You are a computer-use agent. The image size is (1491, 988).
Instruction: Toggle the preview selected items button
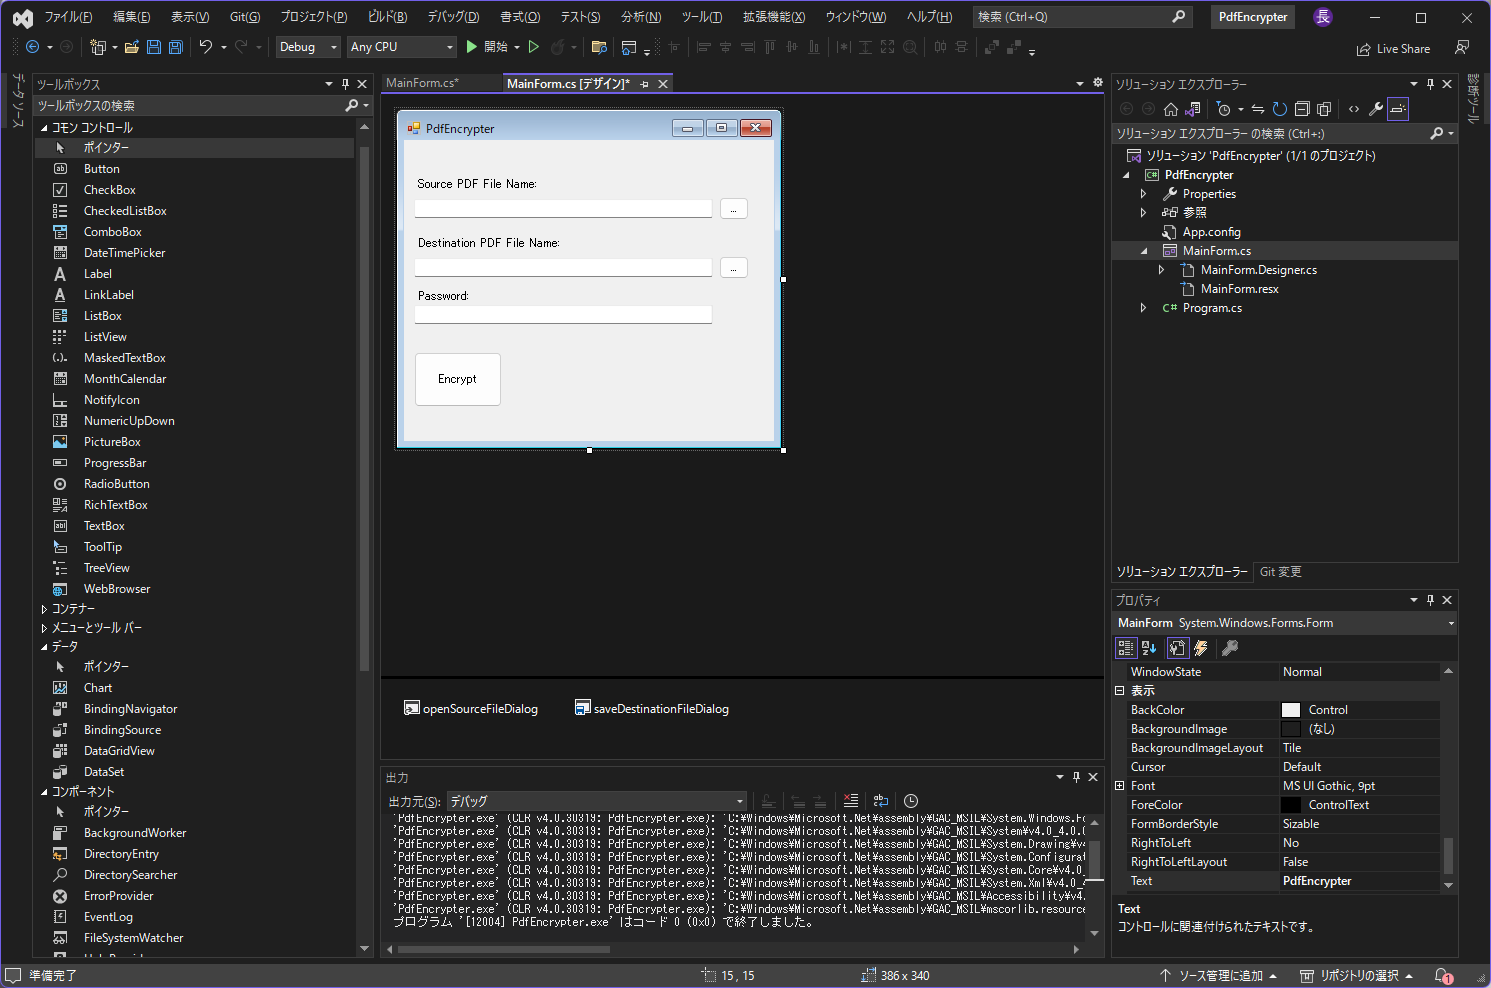[1398, 109]
